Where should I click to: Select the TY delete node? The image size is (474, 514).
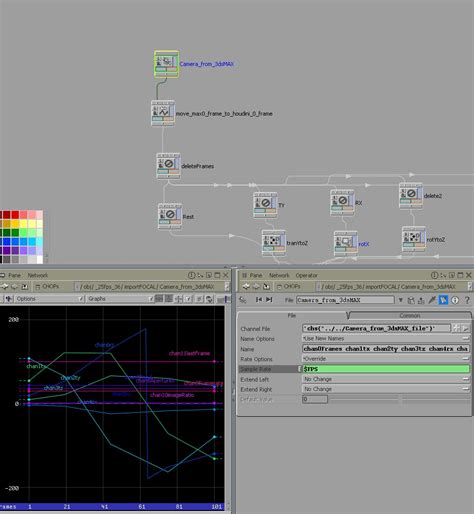[265, 205]
